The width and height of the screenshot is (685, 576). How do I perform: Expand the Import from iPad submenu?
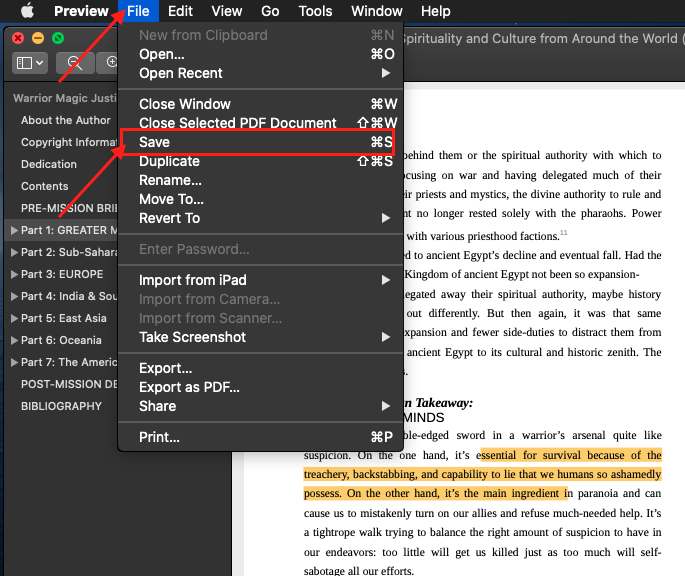pos(260,280)
